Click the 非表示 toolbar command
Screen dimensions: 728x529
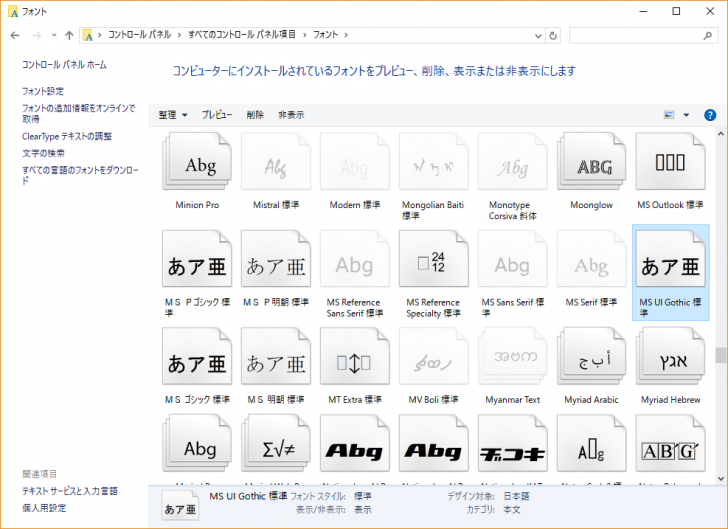click(291, 115)
